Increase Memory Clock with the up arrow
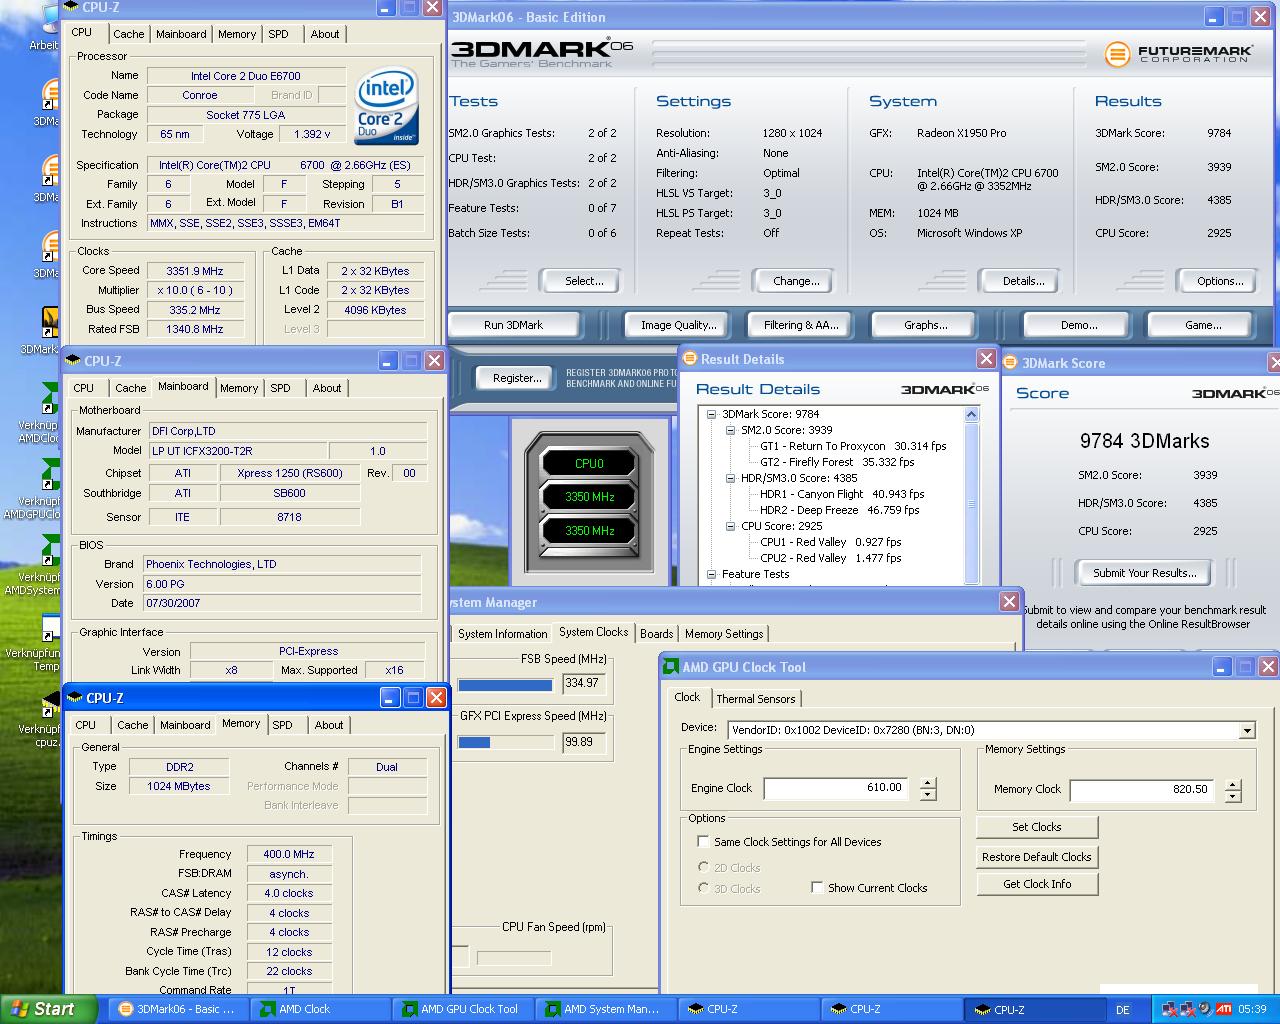This screenshot has height=1024, width=1280. [x=1233, y=785]
